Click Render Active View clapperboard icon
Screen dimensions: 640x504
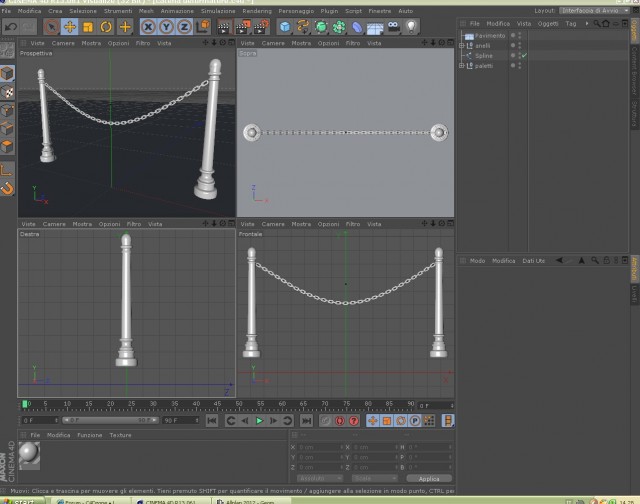(224, 27)
